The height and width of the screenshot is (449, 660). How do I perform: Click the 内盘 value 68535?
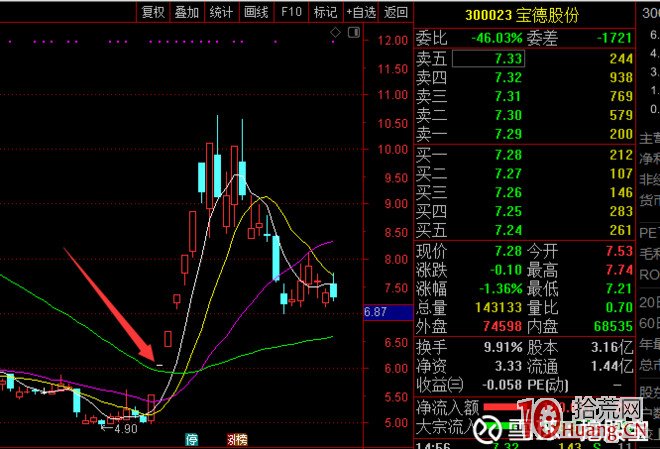tap(613, 326)
